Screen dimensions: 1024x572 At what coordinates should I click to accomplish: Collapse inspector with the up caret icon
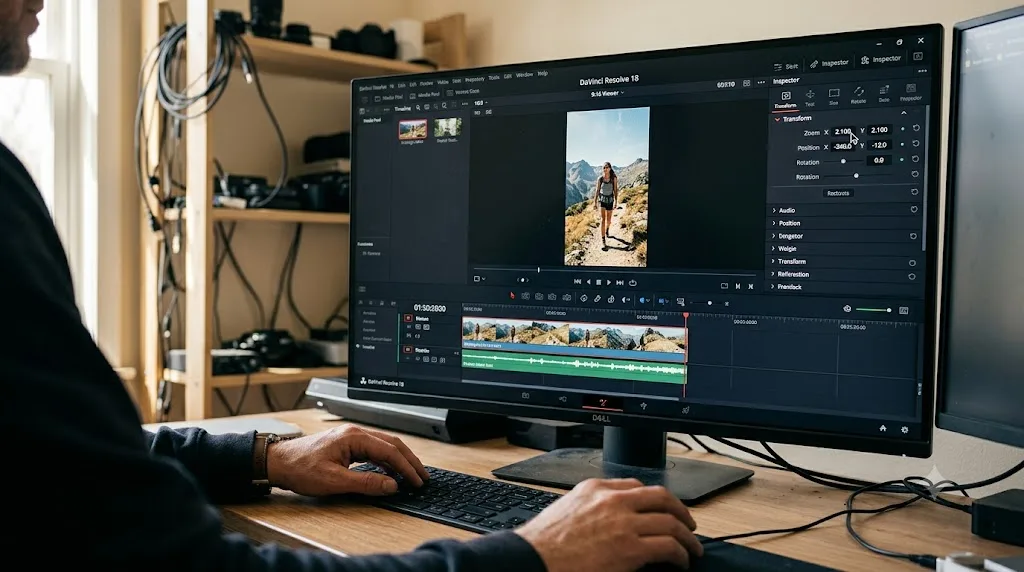click(x=904, y=113)
